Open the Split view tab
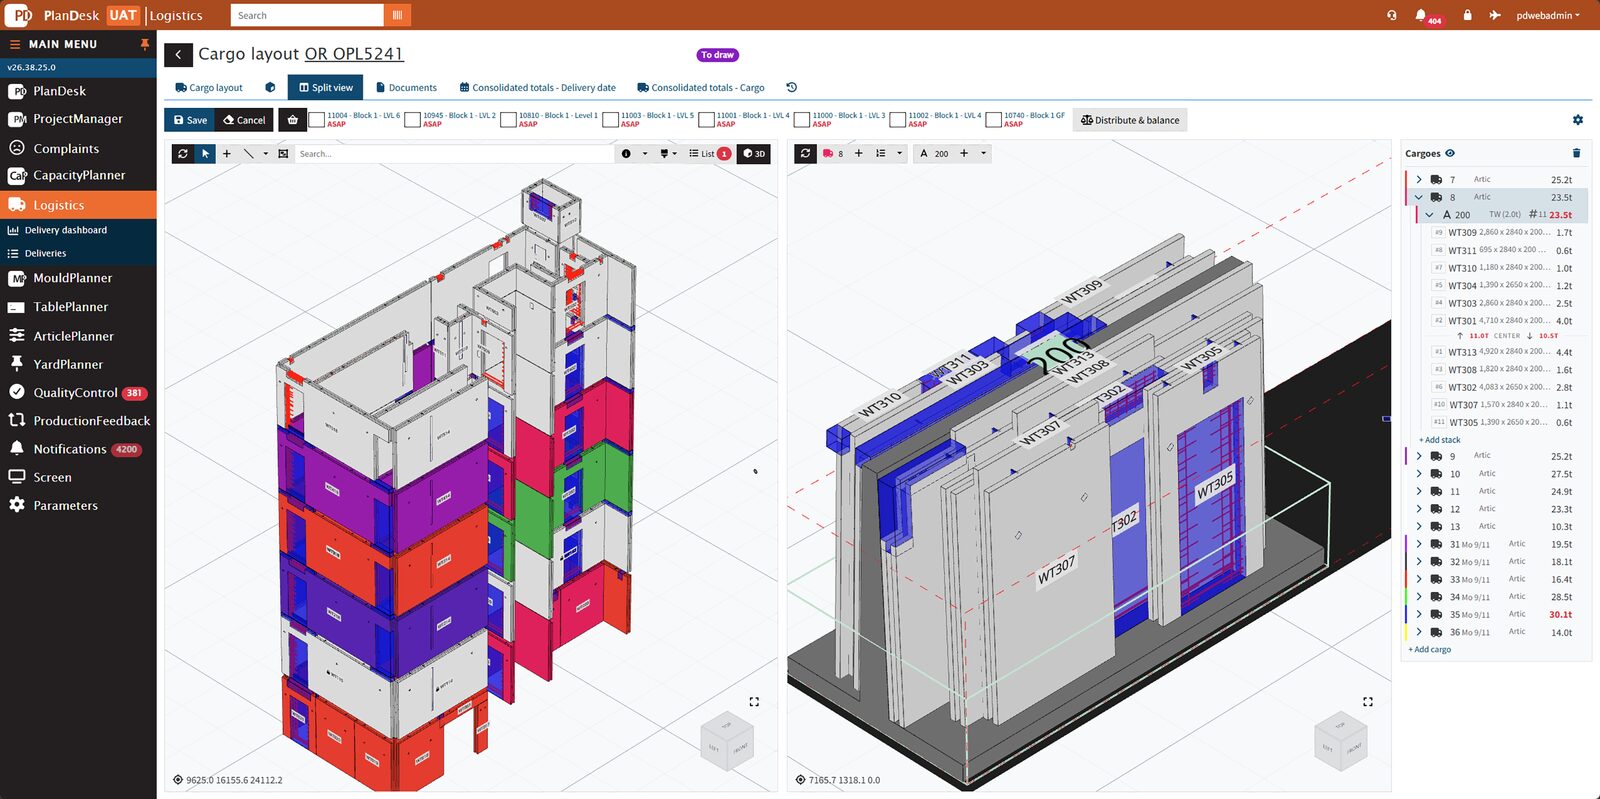Image resolution: width=1600 pixels, height=799 pixels. click(x=326, y=87)
